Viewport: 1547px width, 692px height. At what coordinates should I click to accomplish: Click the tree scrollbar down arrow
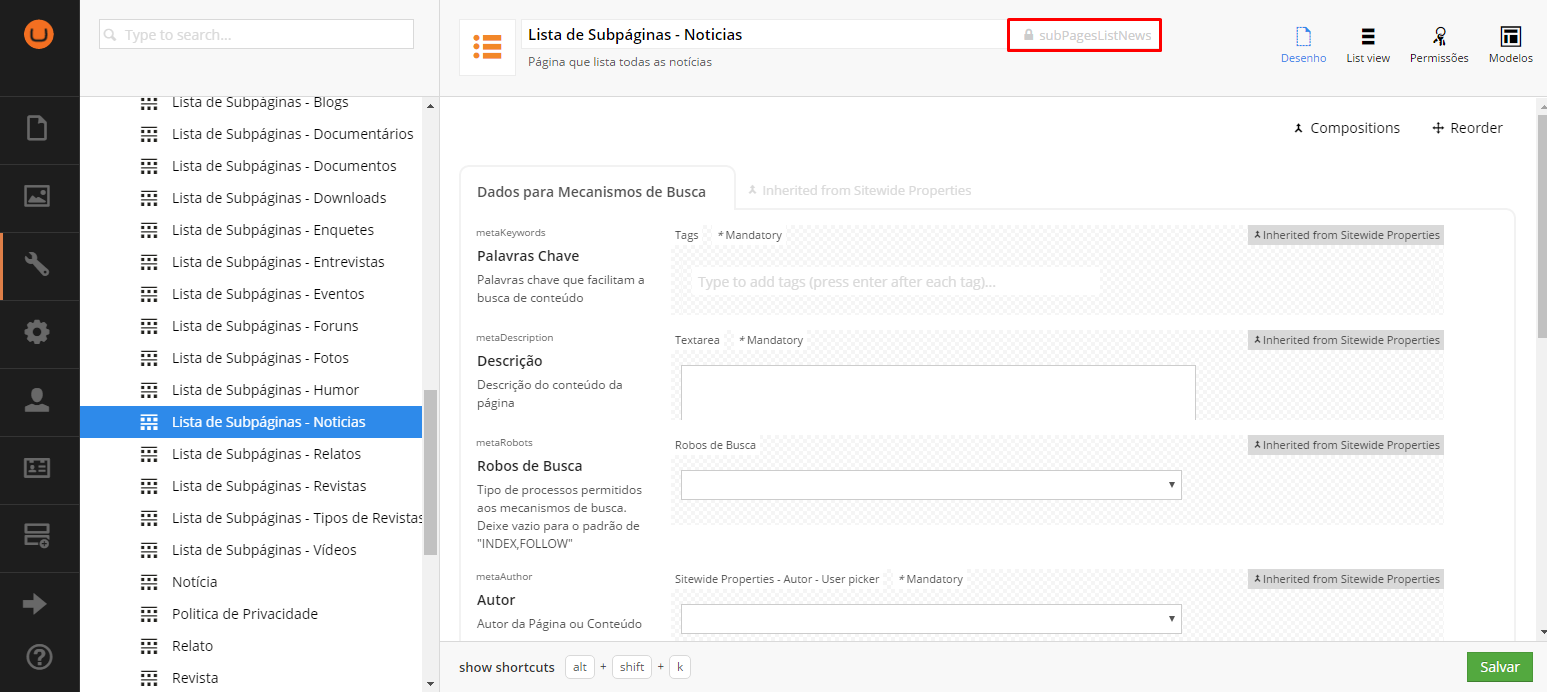pos(431,684)
